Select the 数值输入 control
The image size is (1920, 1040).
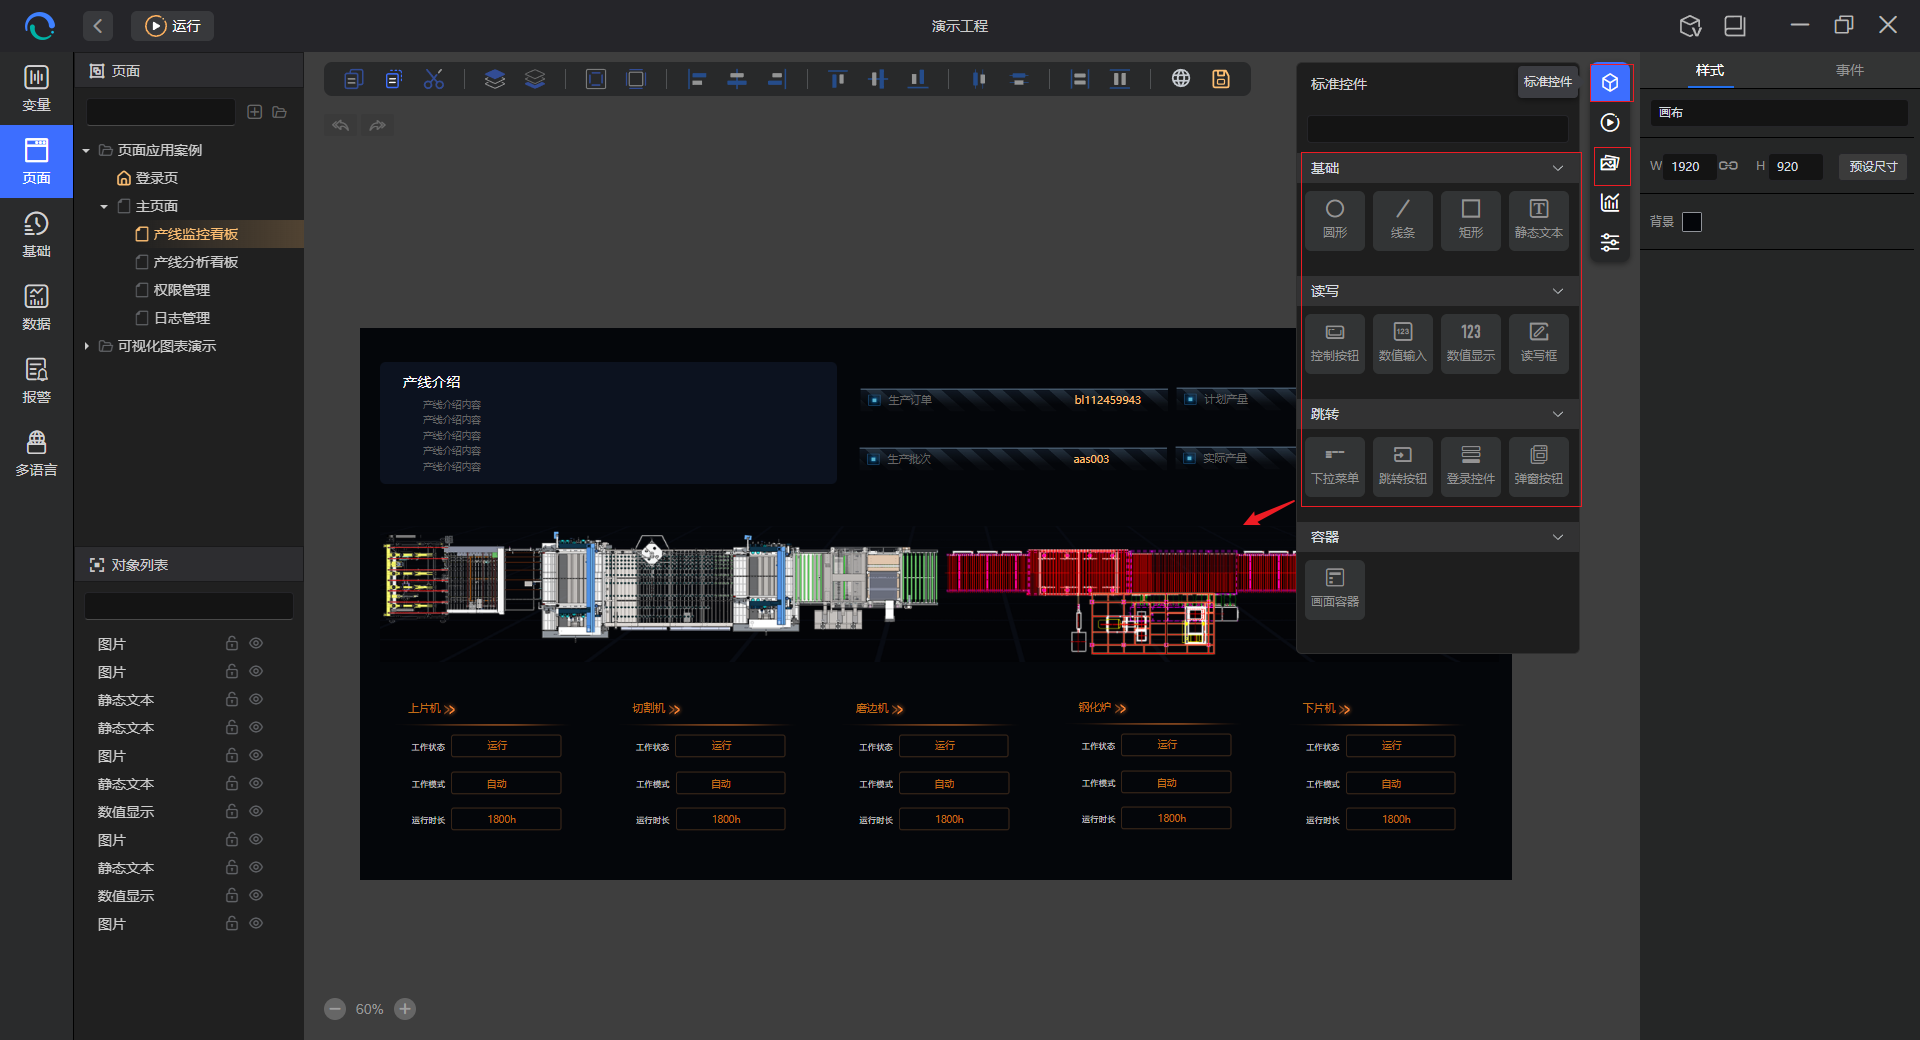[x=1403, y=343]
